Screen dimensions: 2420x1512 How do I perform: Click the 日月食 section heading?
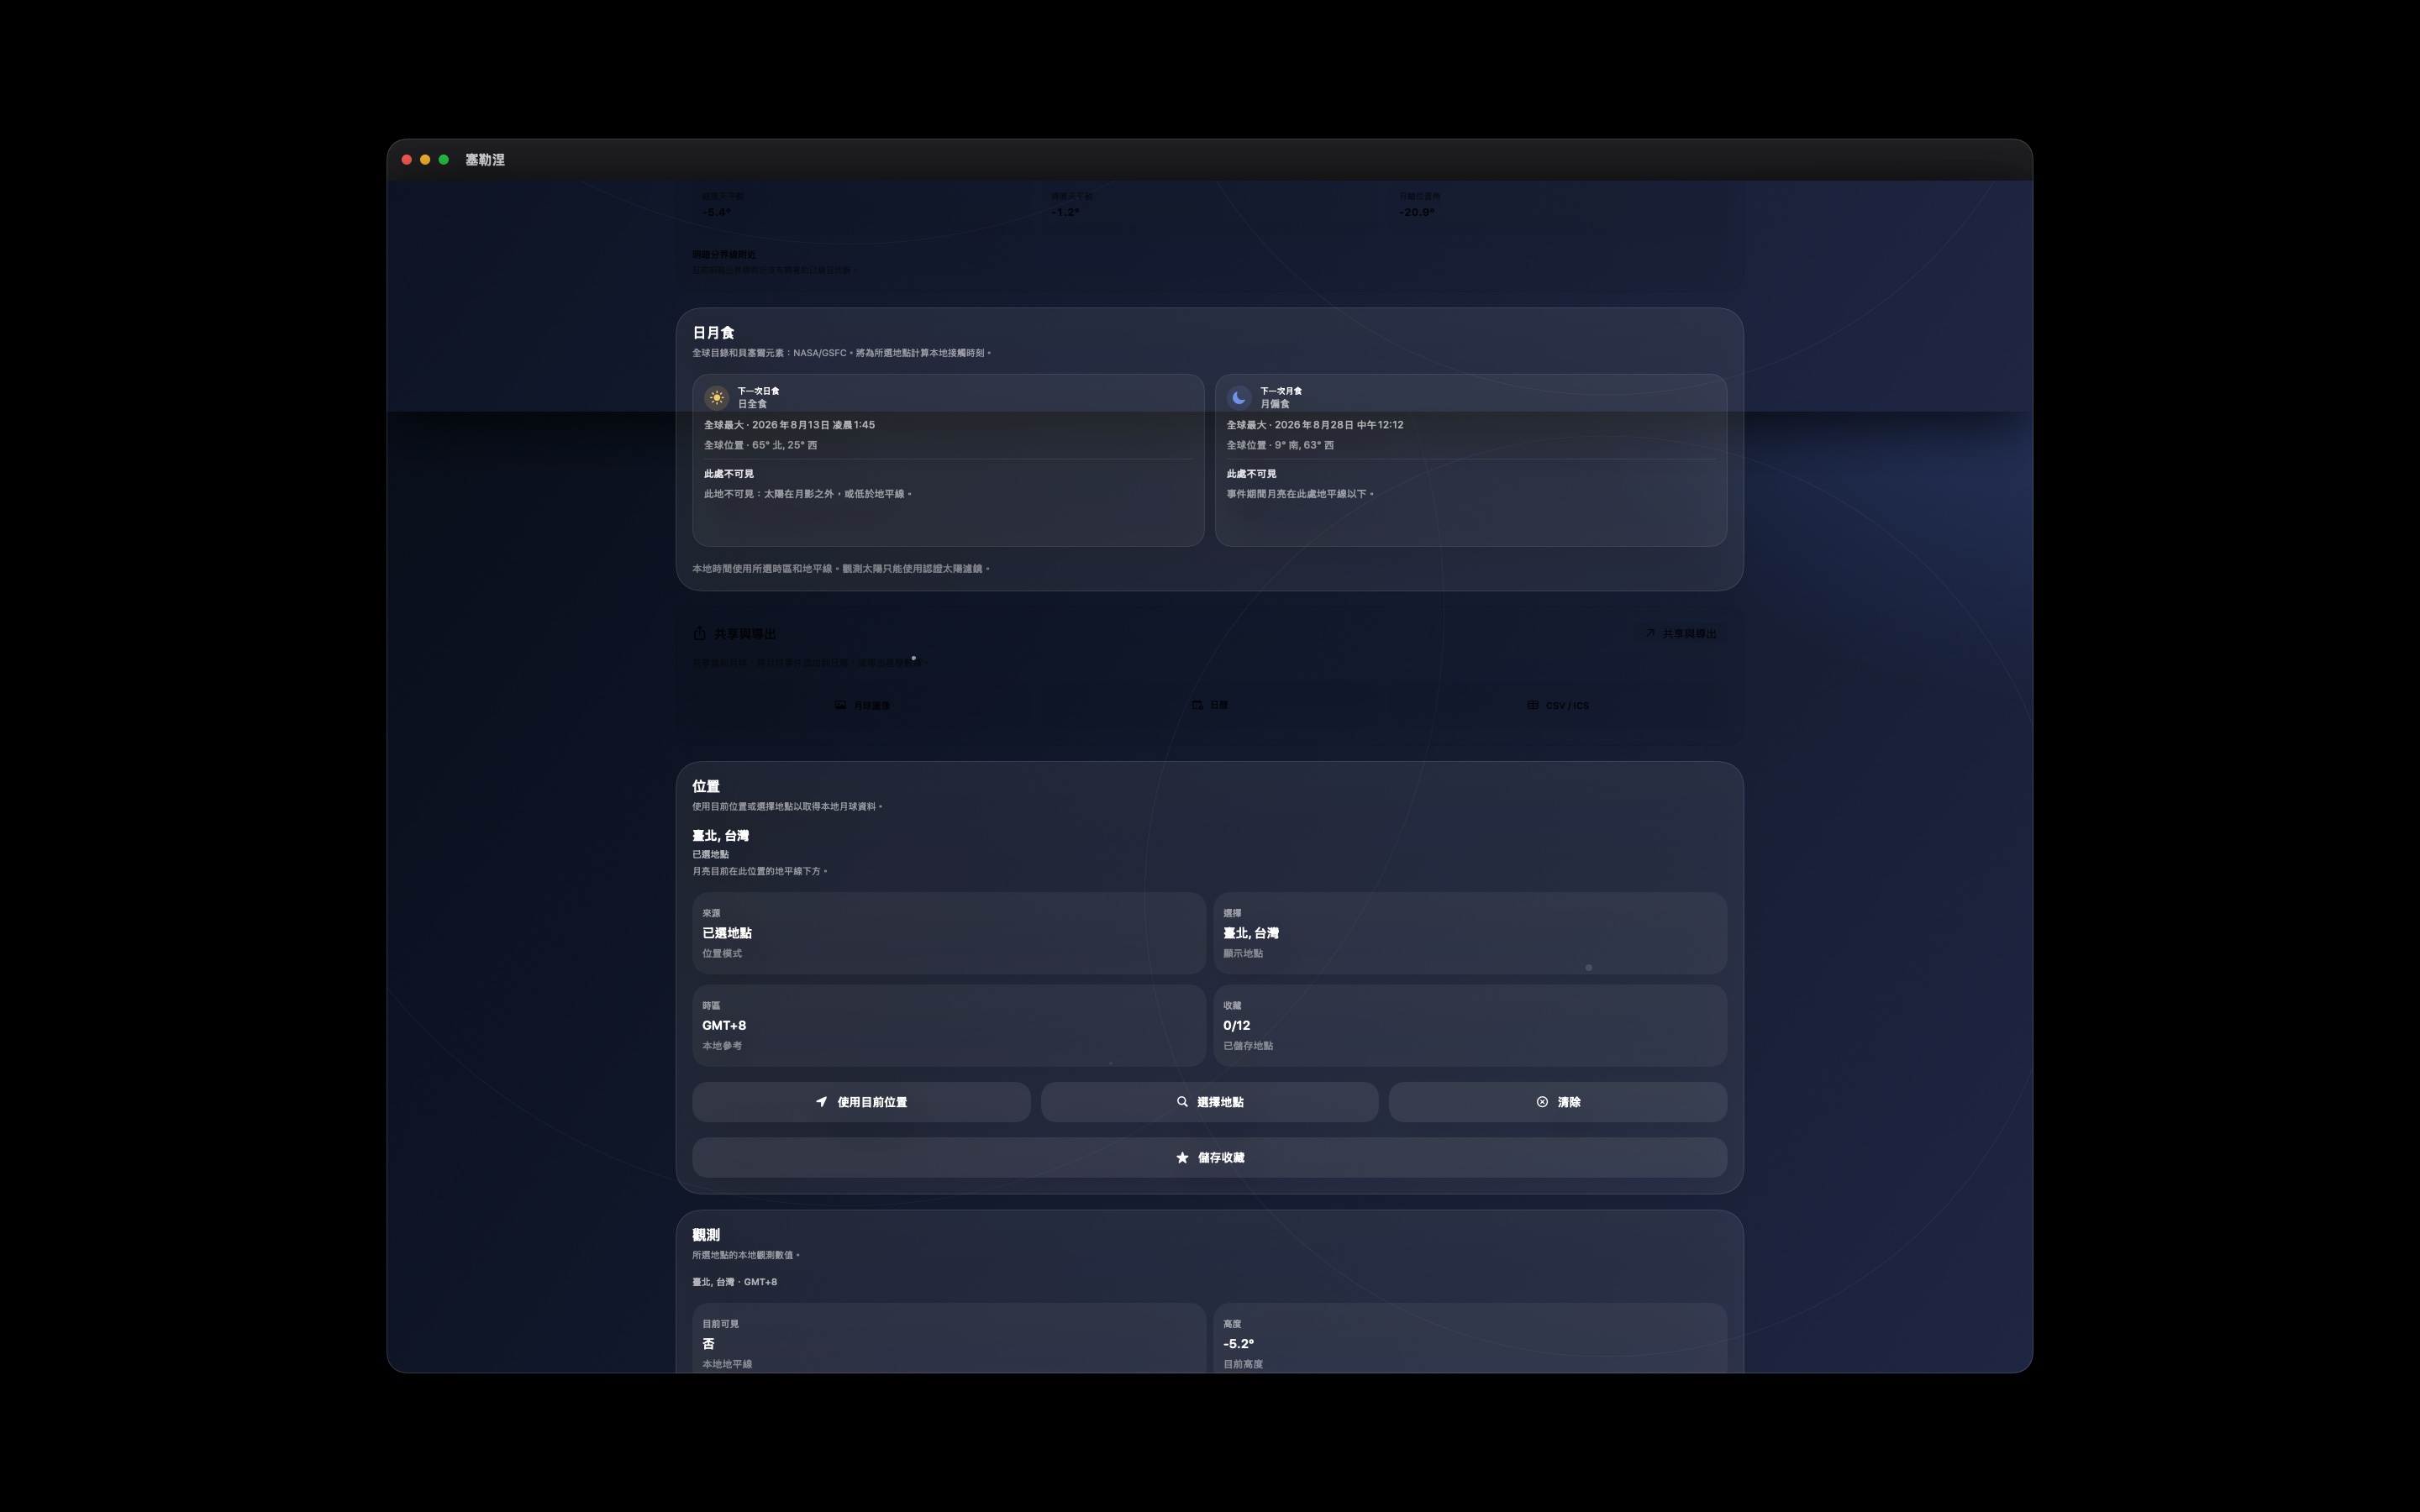(713, 333)
